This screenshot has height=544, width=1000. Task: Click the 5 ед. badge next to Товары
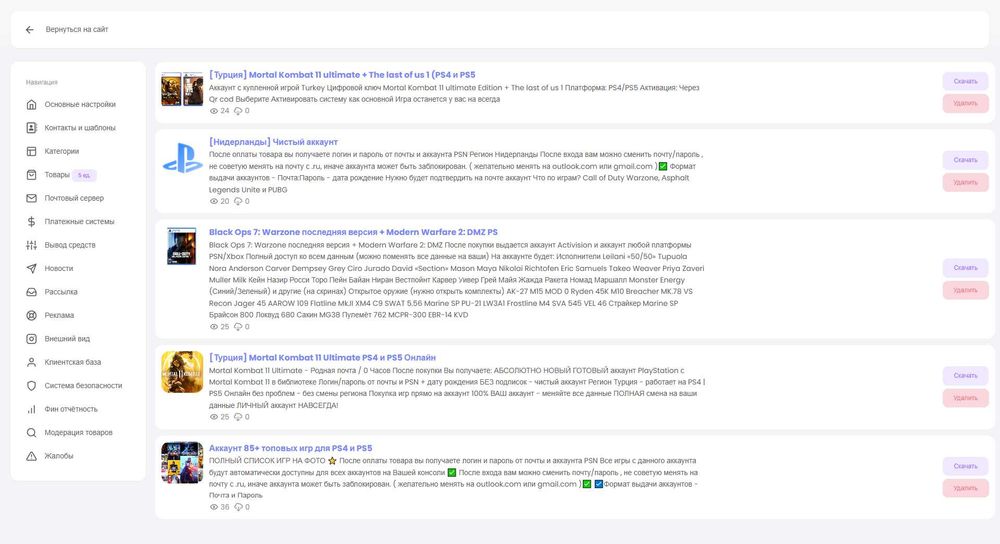[84, 175]
